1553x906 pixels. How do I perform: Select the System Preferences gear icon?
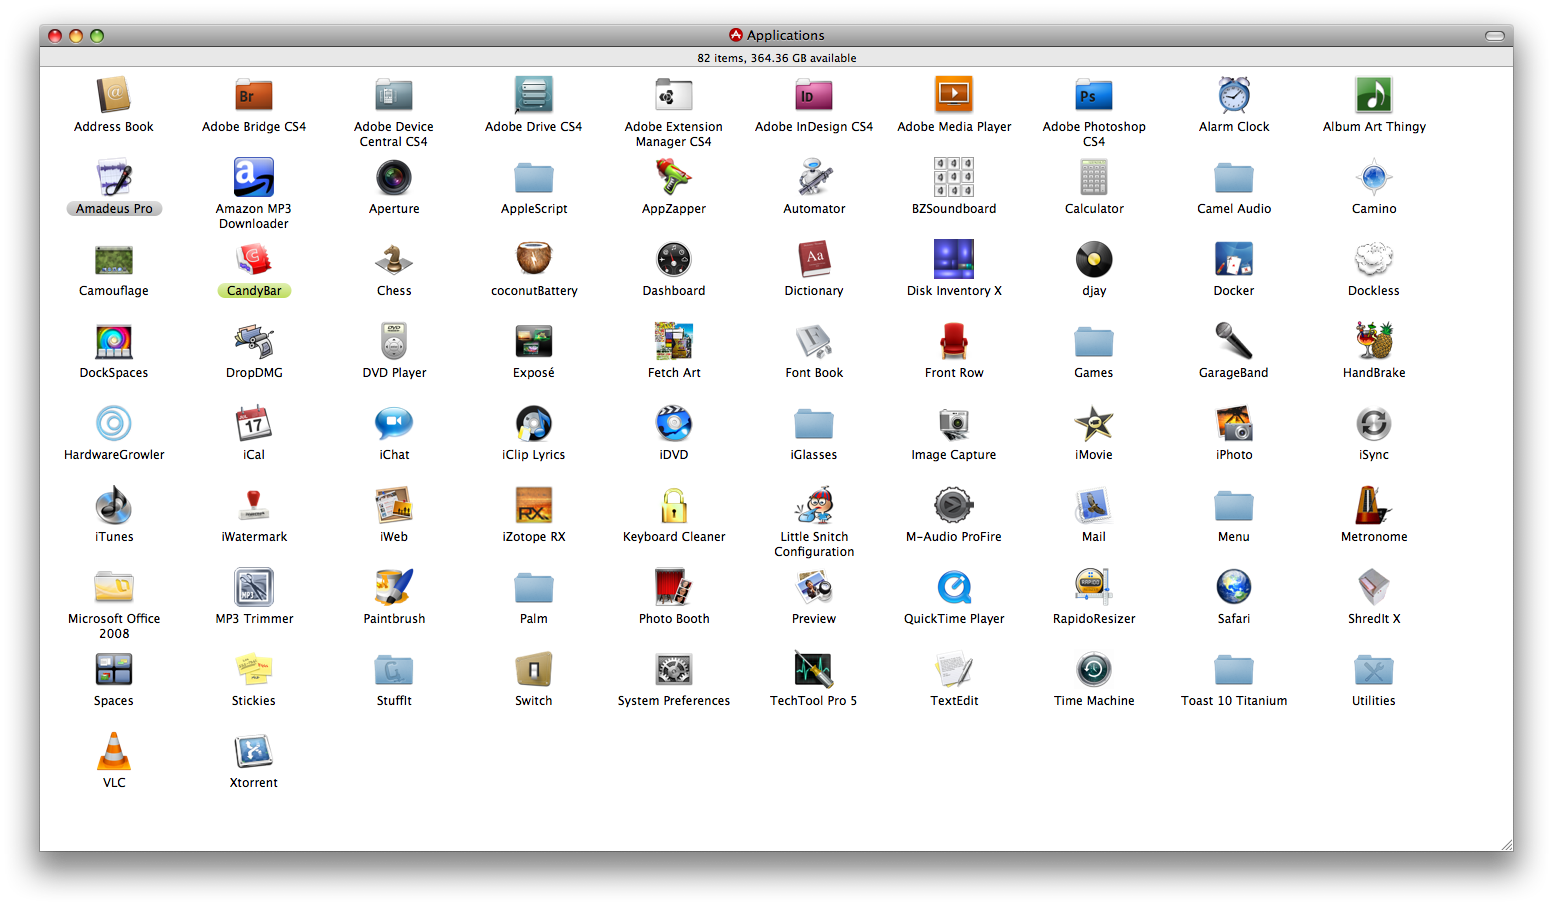(674, 669)
